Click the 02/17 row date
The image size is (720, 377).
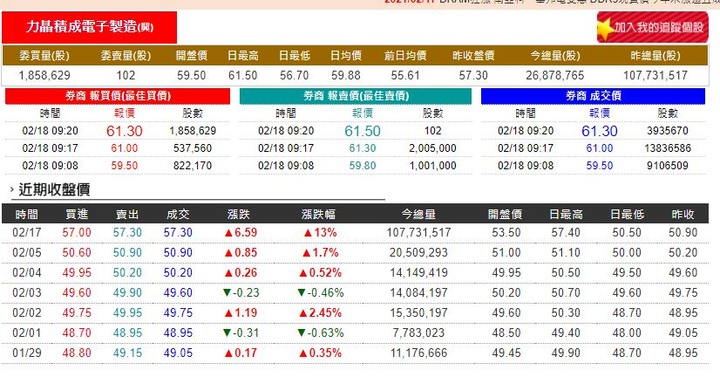(27, 232)
